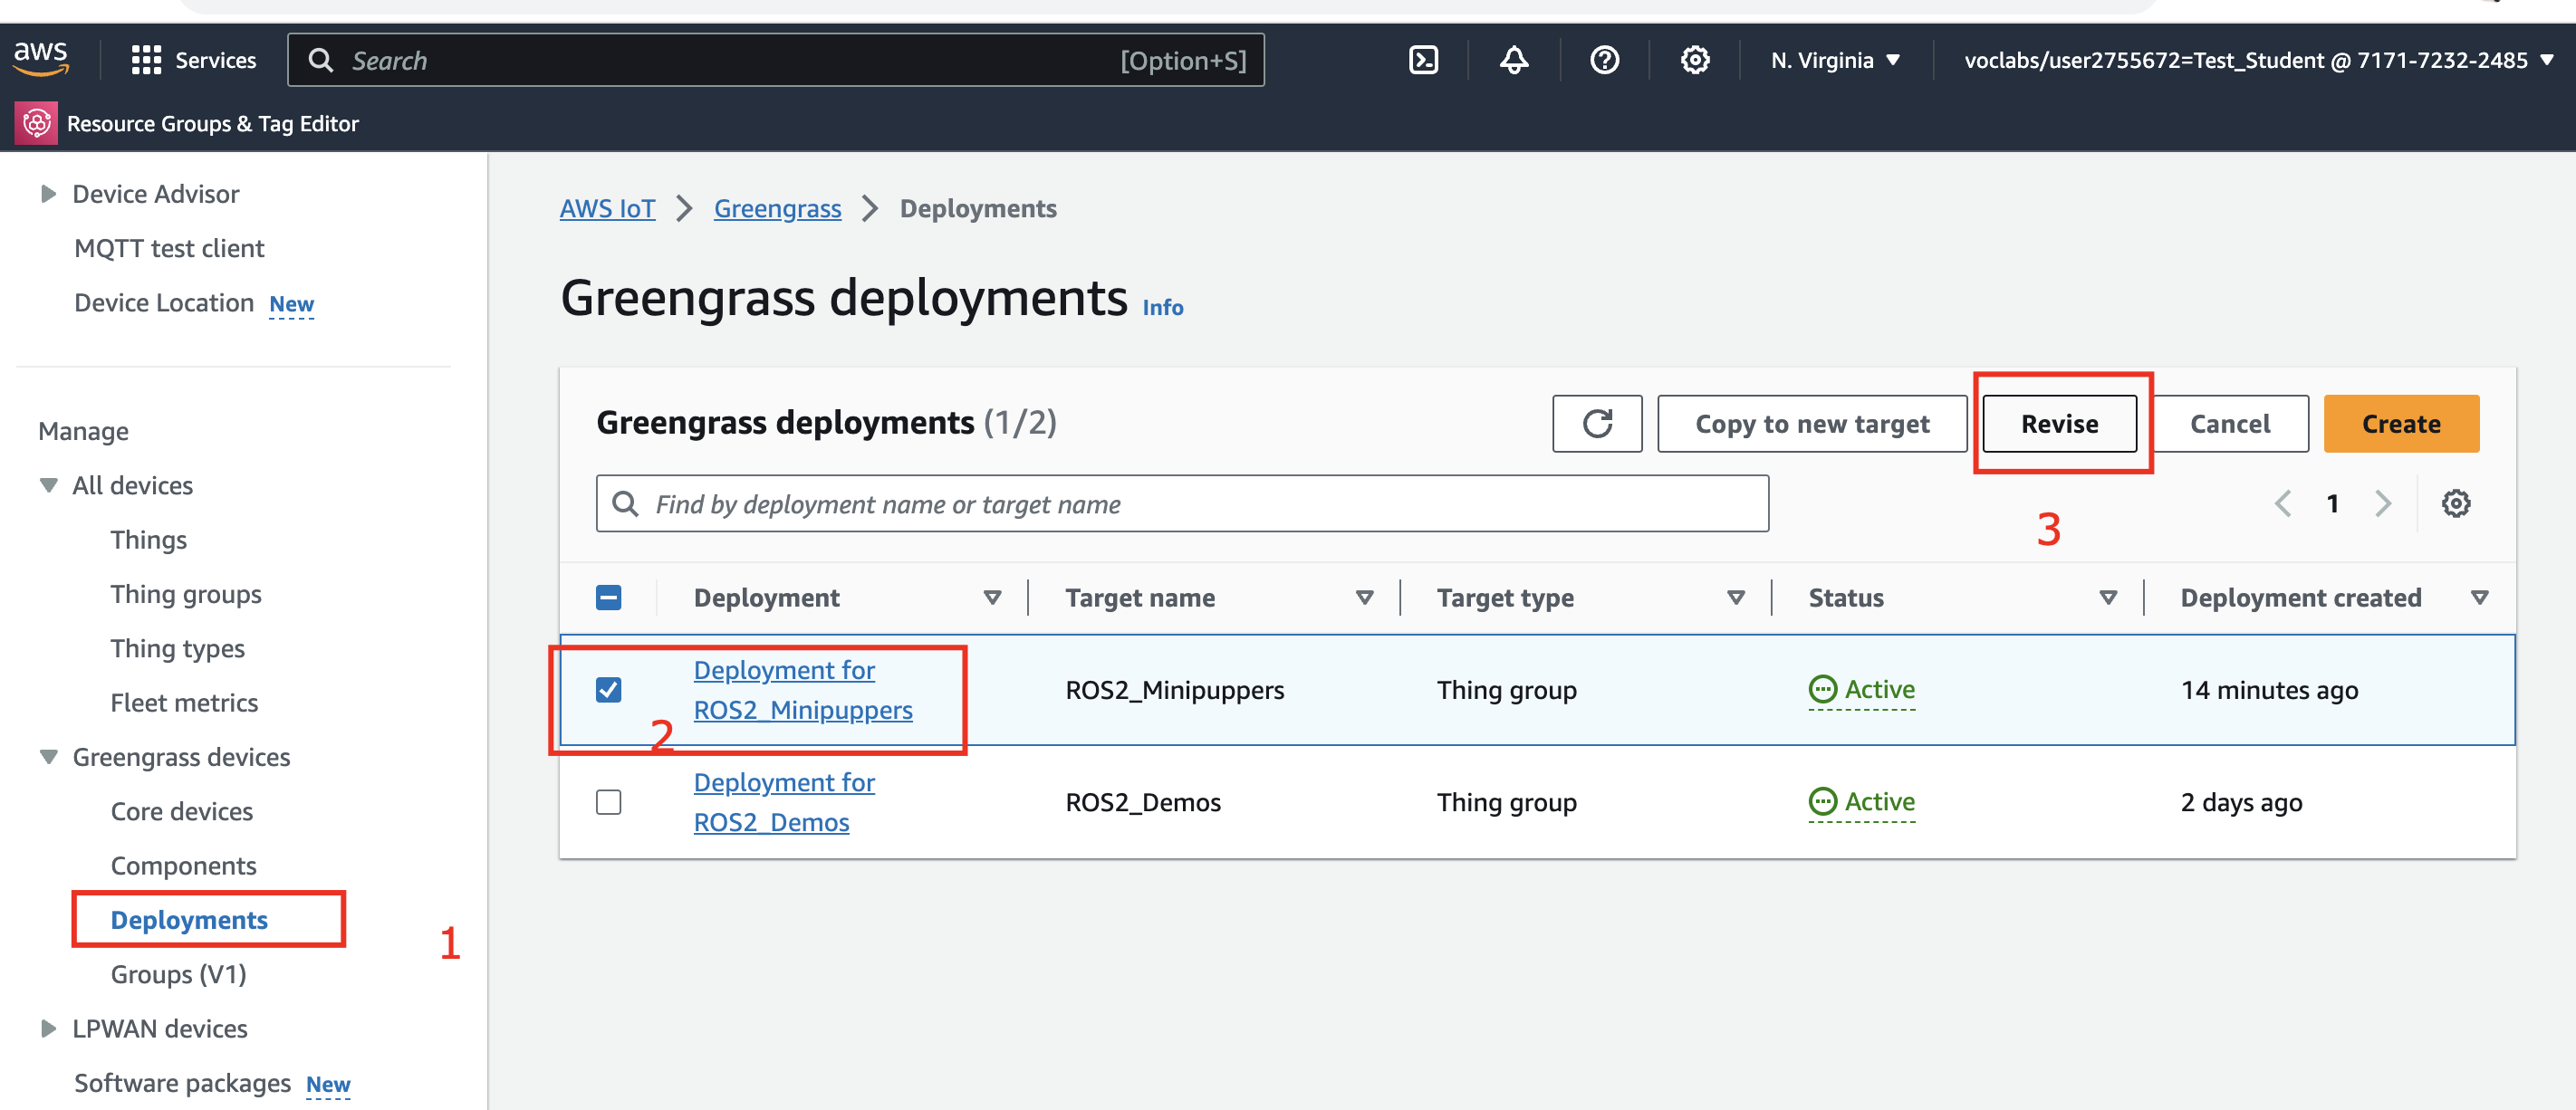Open the CloudShell terminal icon
Image resolution: width=2576 pixels, height=1110 pixels.
[1423, 60]
